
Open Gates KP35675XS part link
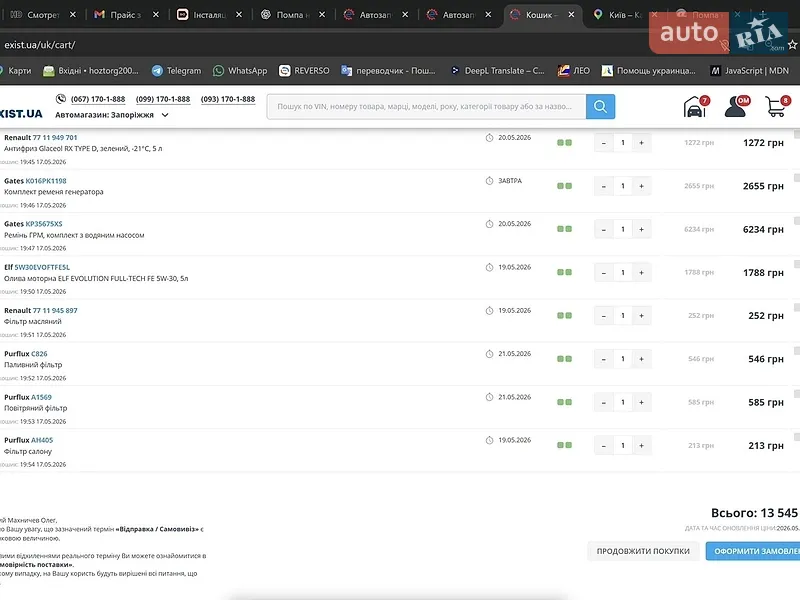(44, 224)
